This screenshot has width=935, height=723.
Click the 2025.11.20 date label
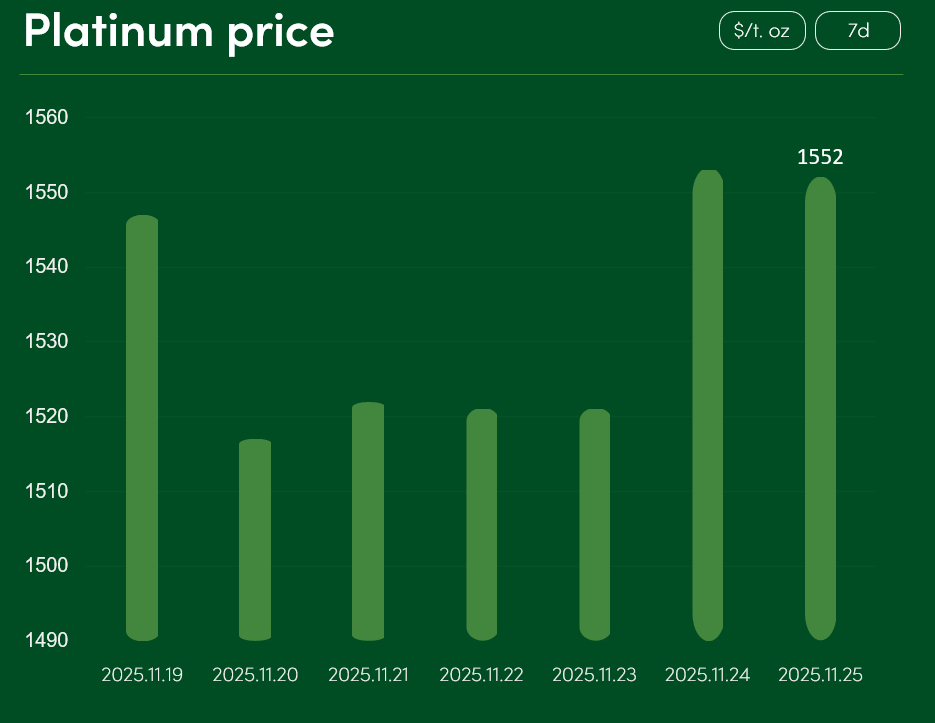coord(255,675)
